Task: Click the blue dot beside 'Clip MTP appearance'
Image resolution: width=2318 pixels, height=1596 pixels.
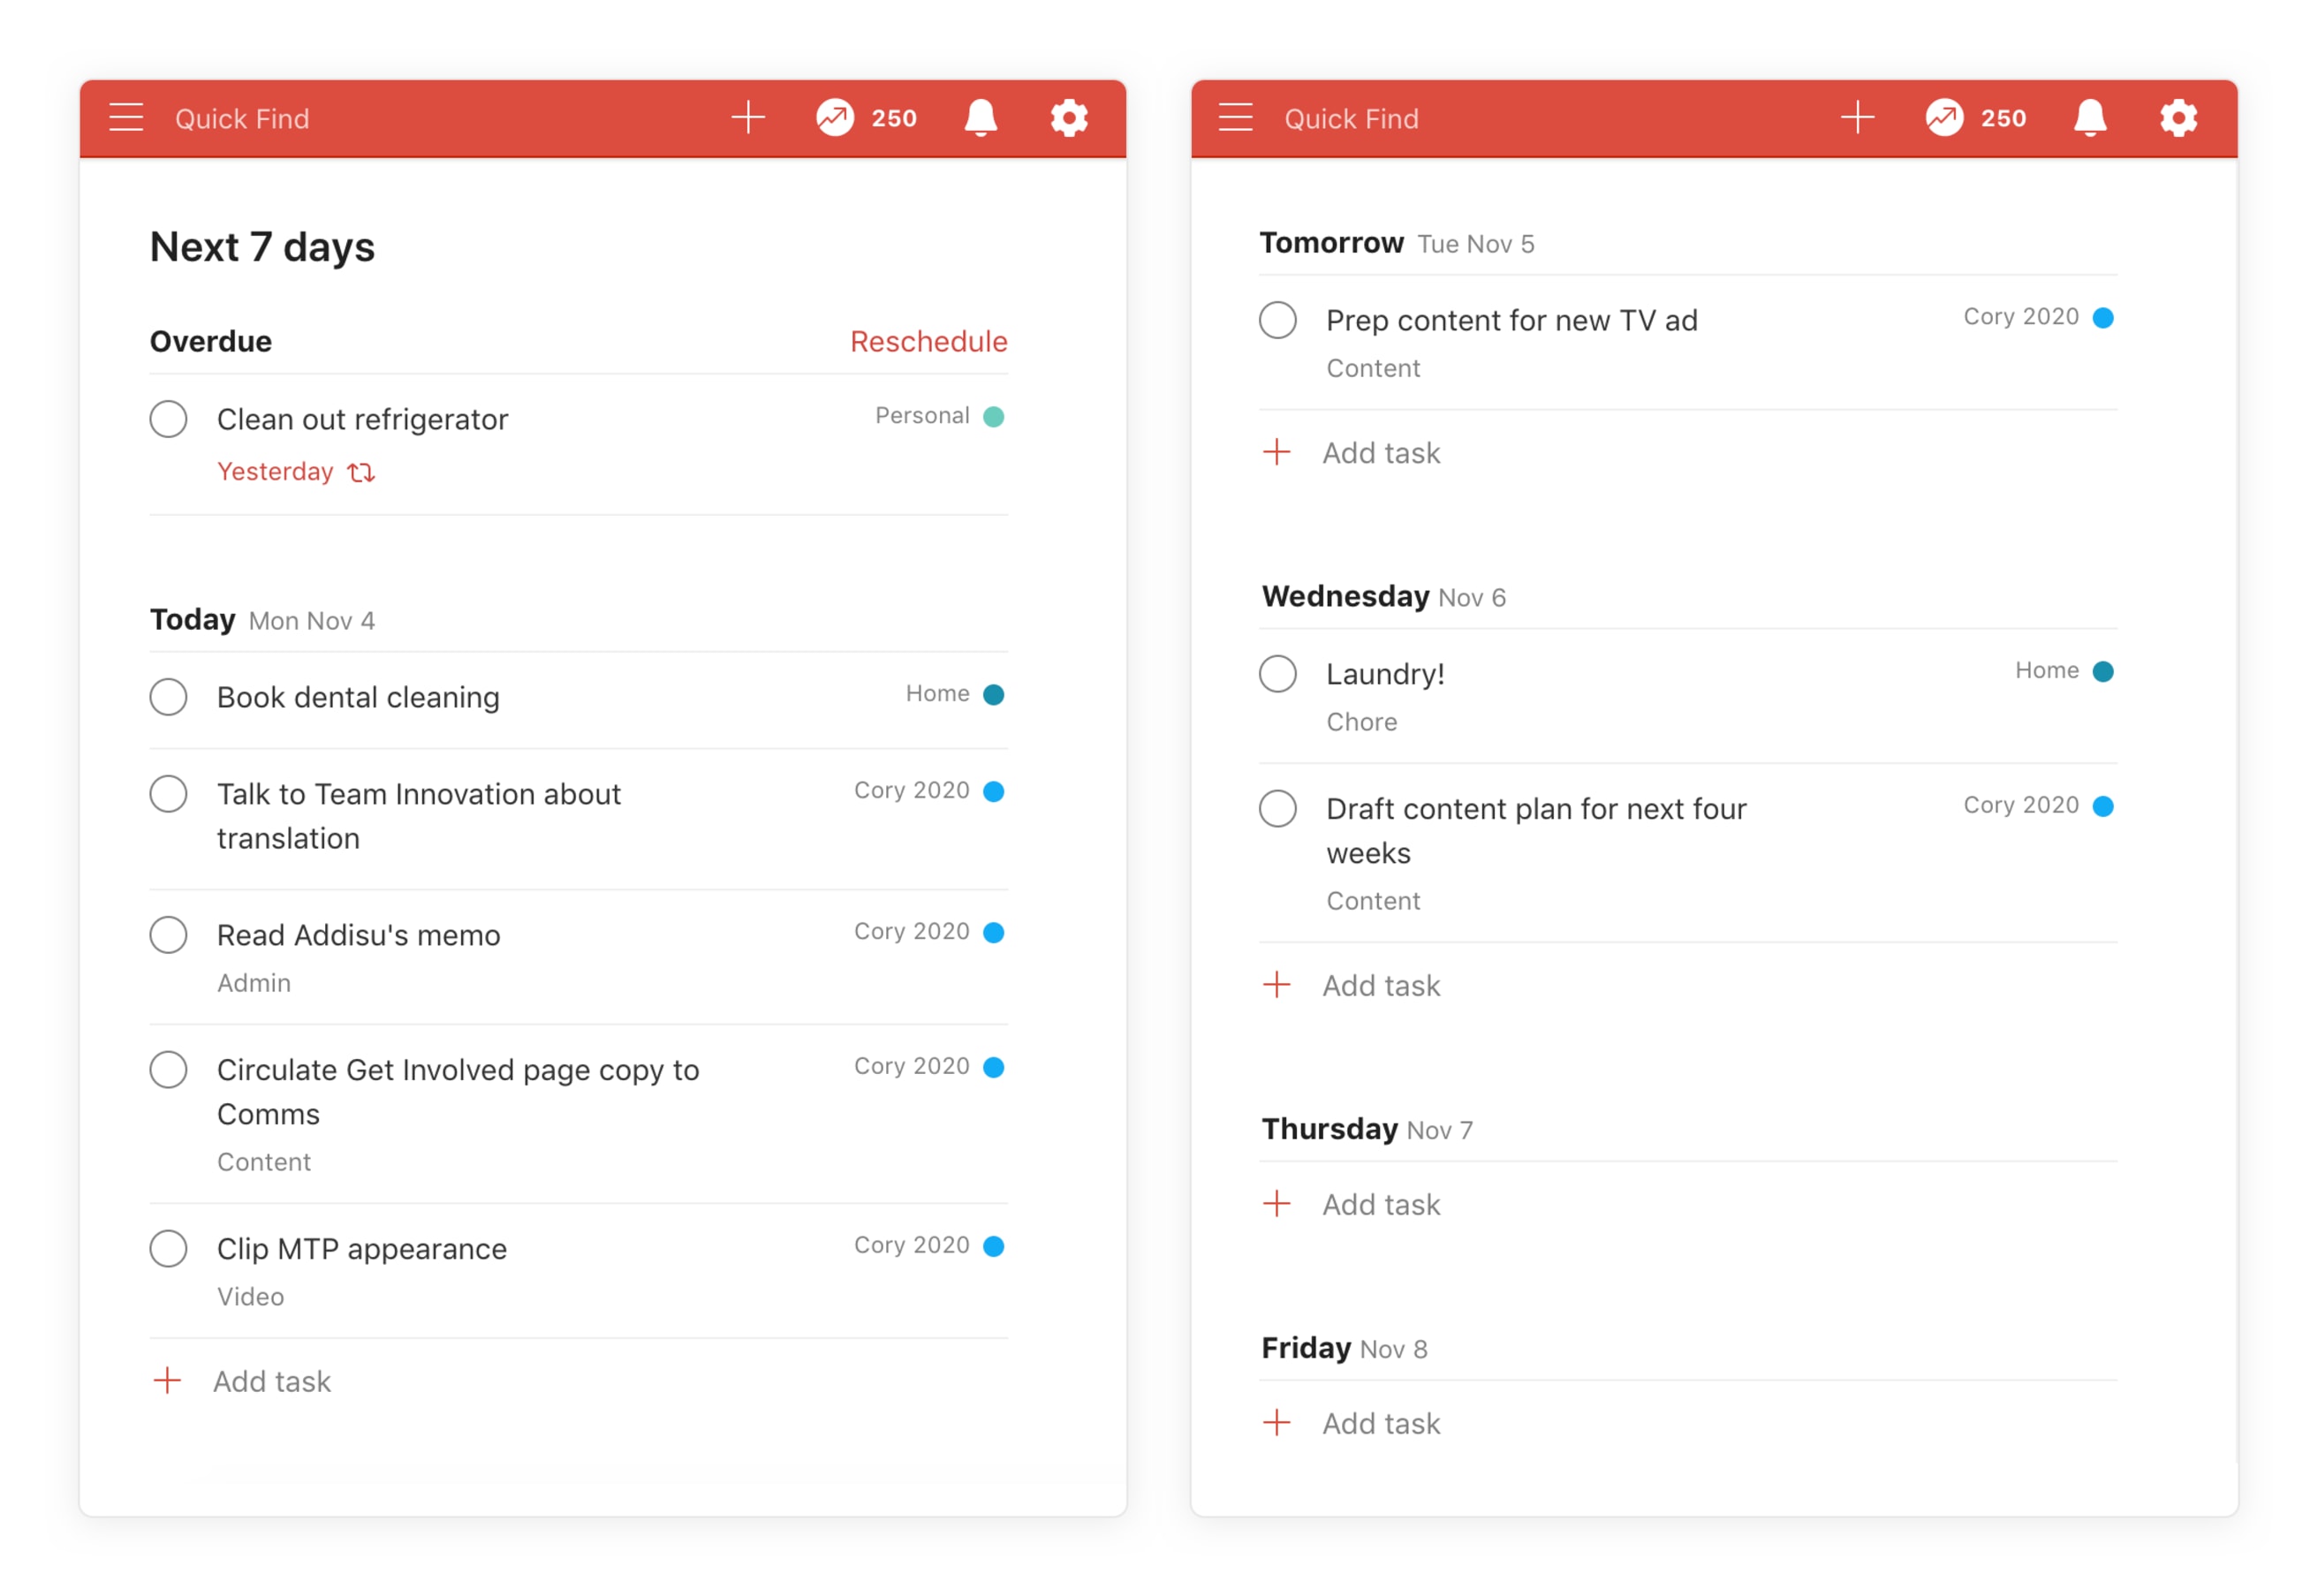Action: 993,1246
